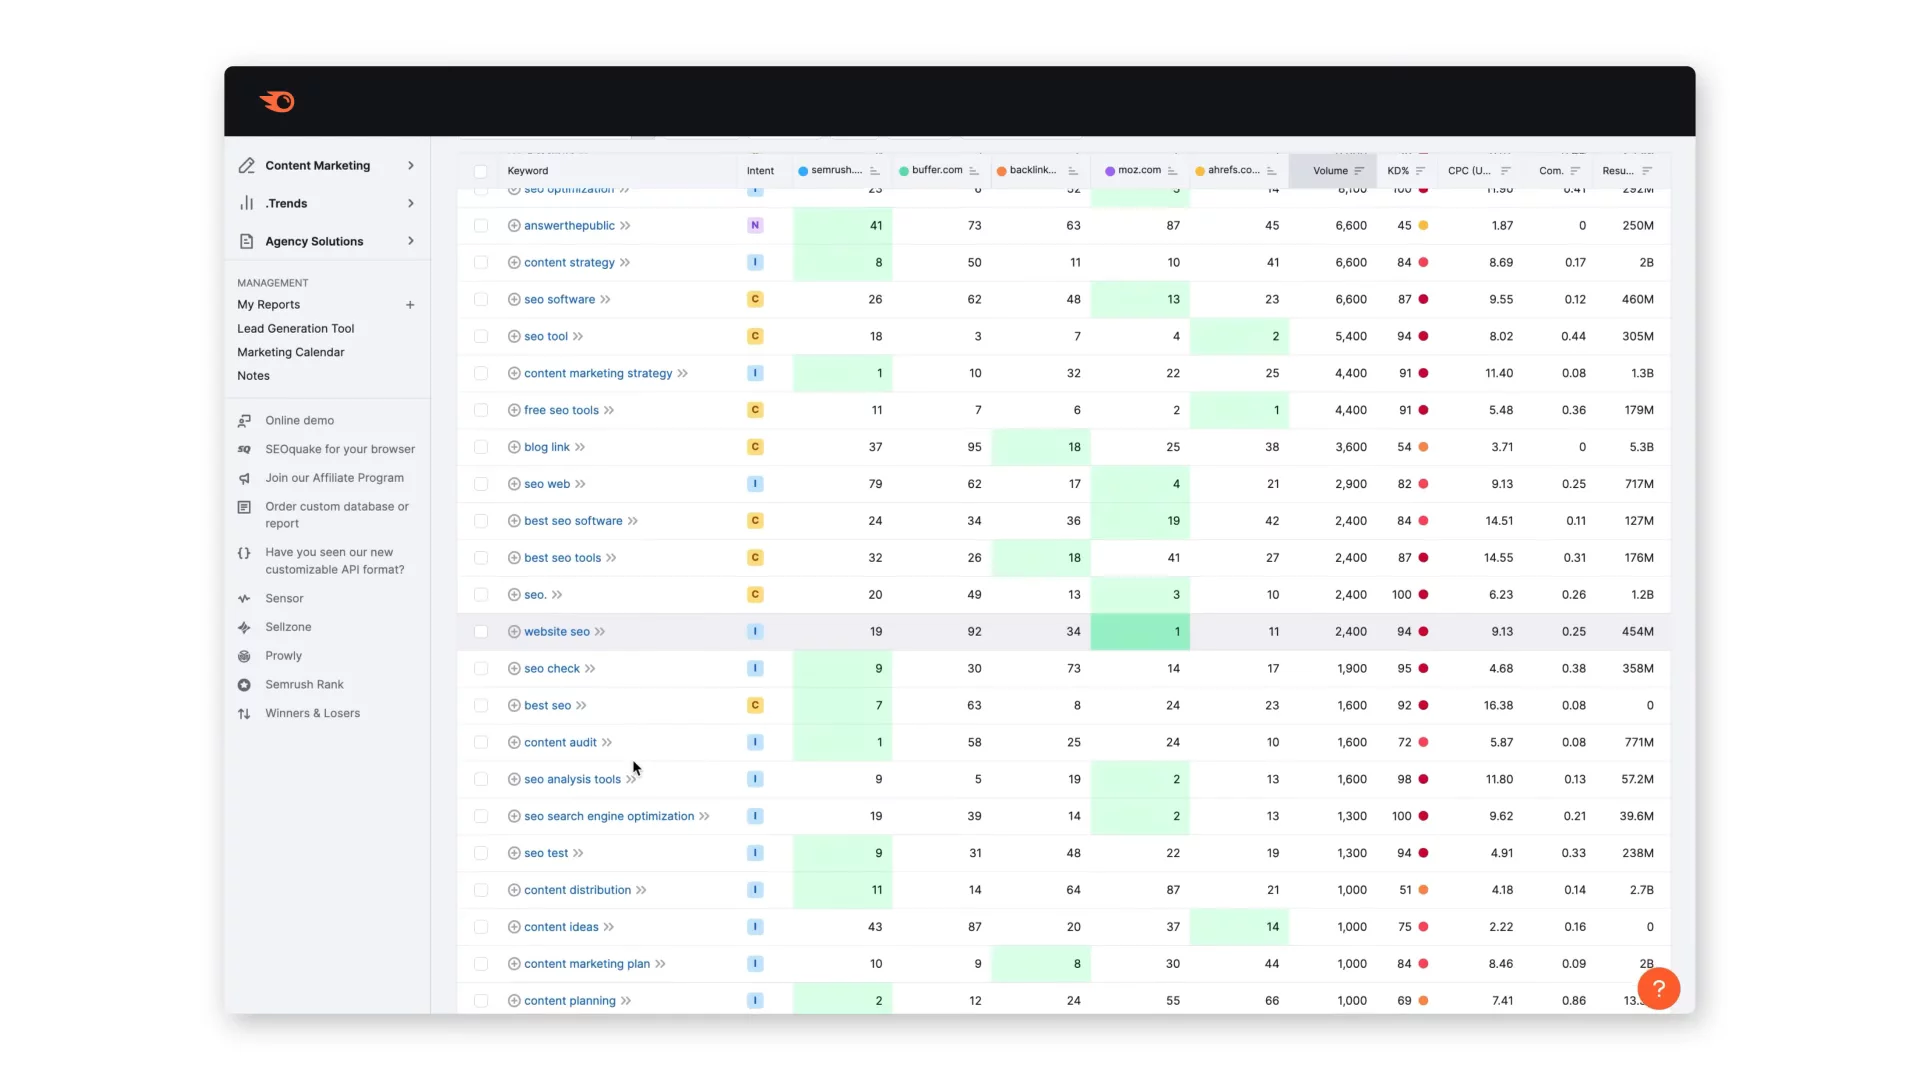This screenshot has width=1920, height=1080.
Task: Click the Sensor icon in the sidebar
Action: click(x=244, y=598)
